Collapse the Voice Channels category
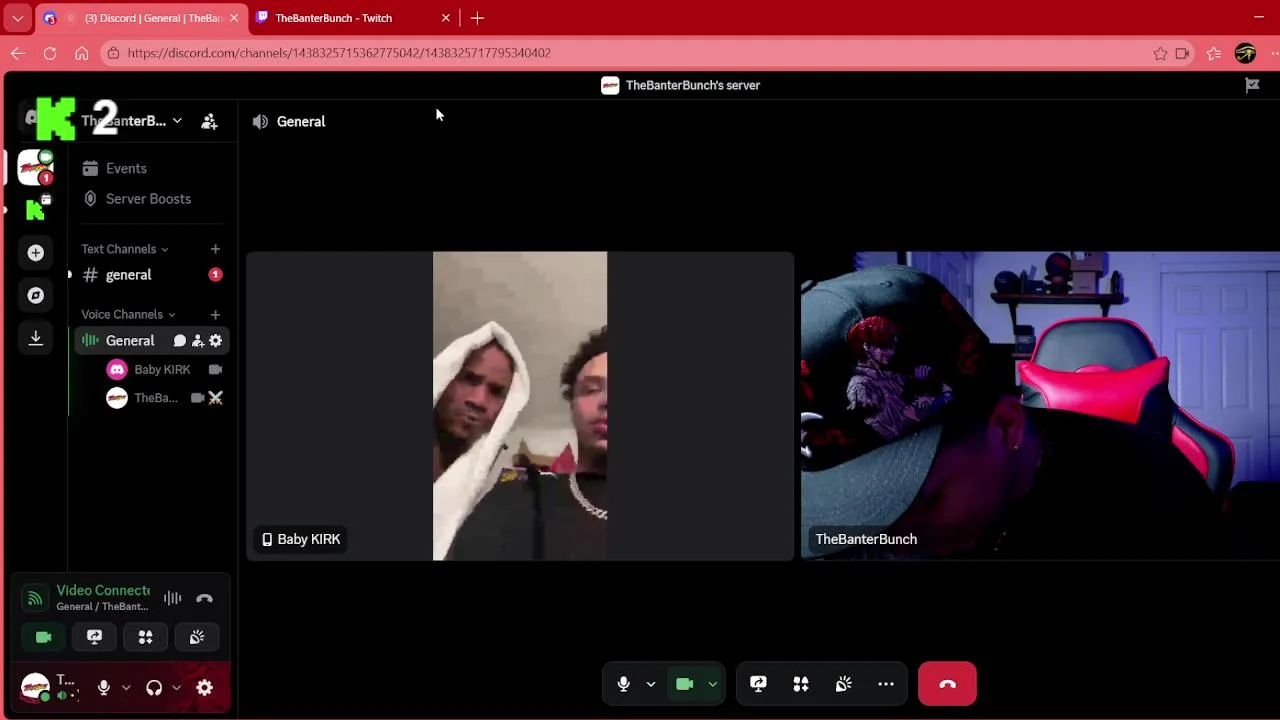The width and height of the screenshot is (1280, 720). pyautogui.click(x=128, y=315)
